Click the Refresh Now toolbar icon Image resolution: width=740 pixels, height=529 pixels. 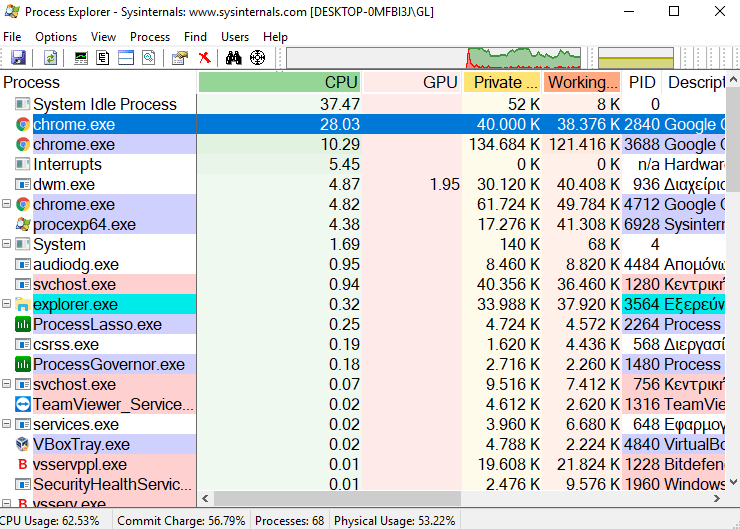click(x=50, y=58)
